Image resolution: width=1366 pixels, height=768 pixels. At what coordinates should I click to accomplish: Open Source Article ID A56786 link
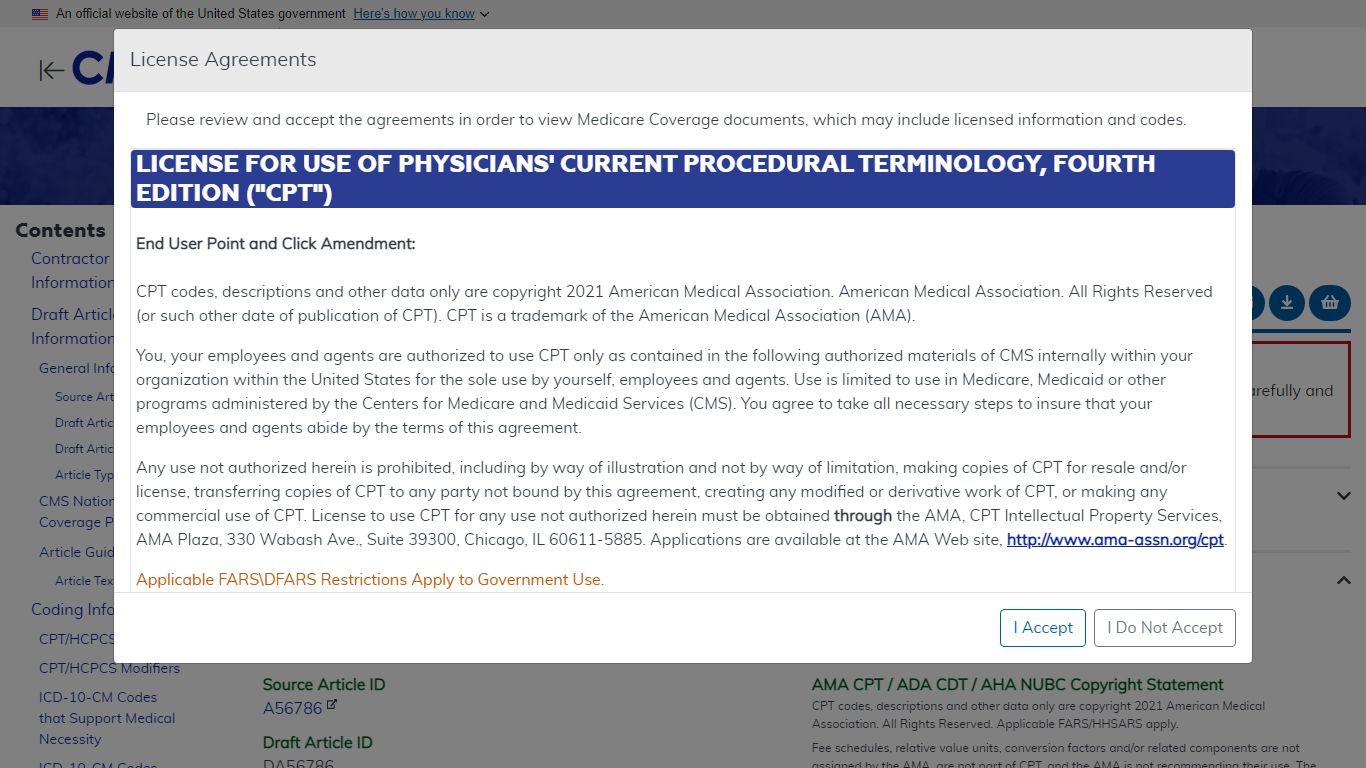pyautogui.click(x=292, y=708)
